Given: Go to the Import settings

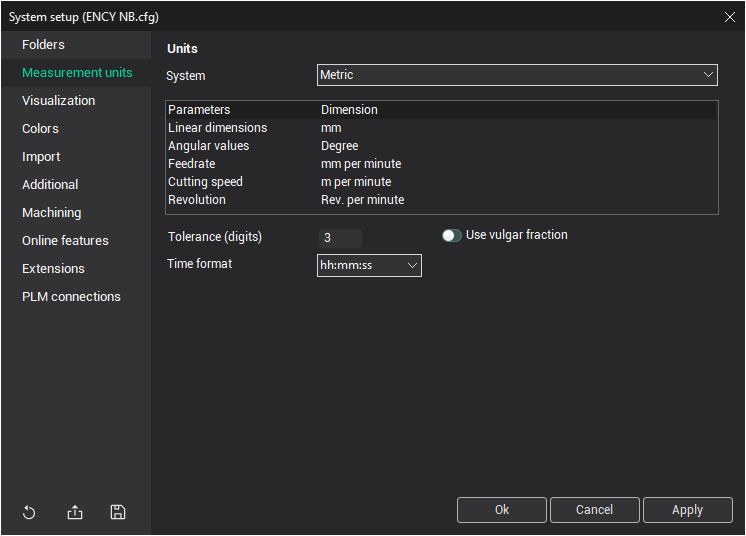Looking at the screenshot, I should (x=42, y=157).
